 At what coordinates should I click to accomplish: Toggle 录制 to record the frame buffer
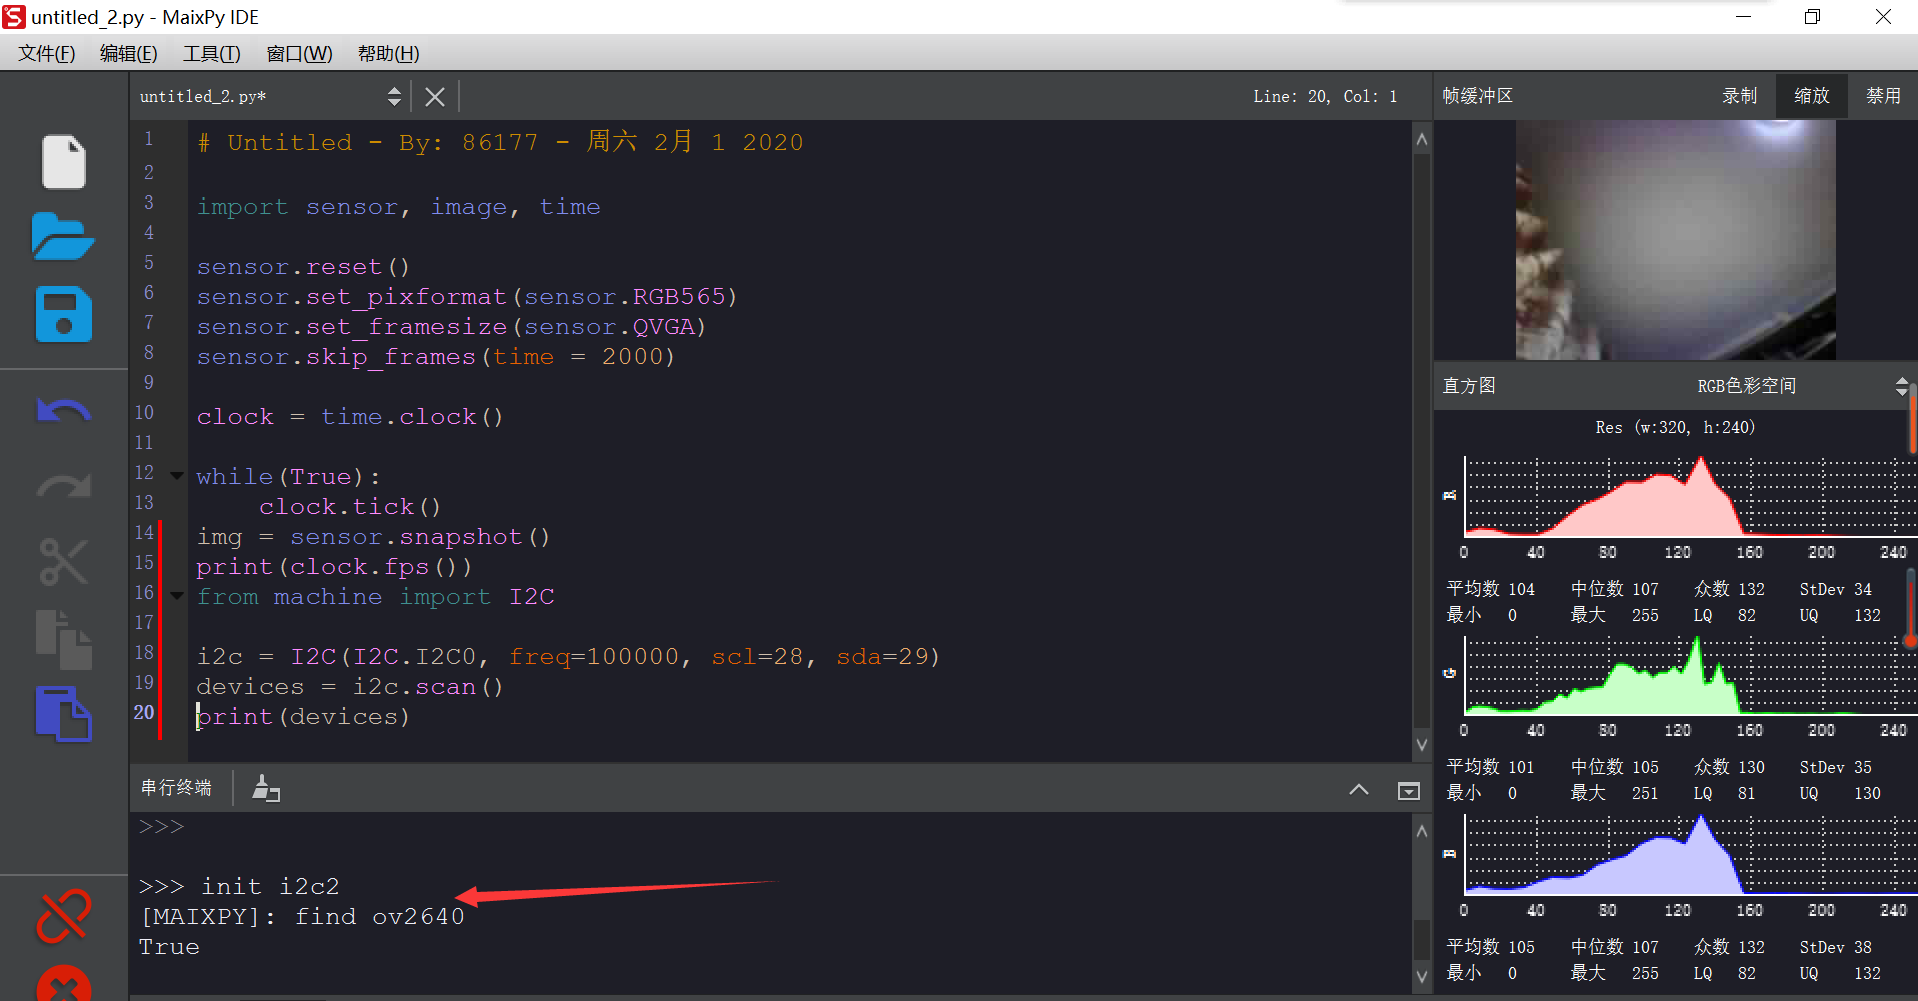(x=1739, y=95)
